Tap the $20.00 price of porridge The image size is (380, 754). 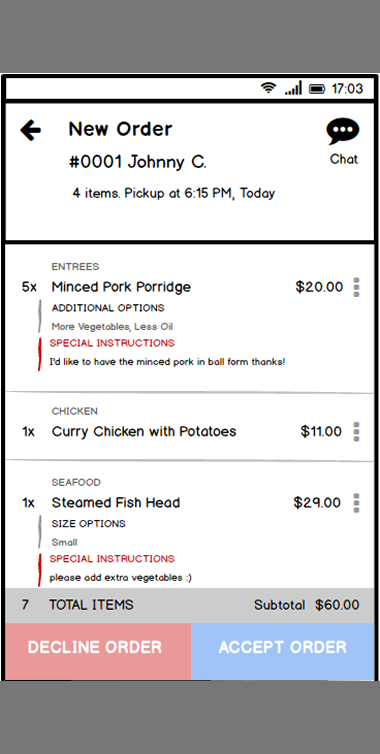pyautogui.click(x=319, y=287)
